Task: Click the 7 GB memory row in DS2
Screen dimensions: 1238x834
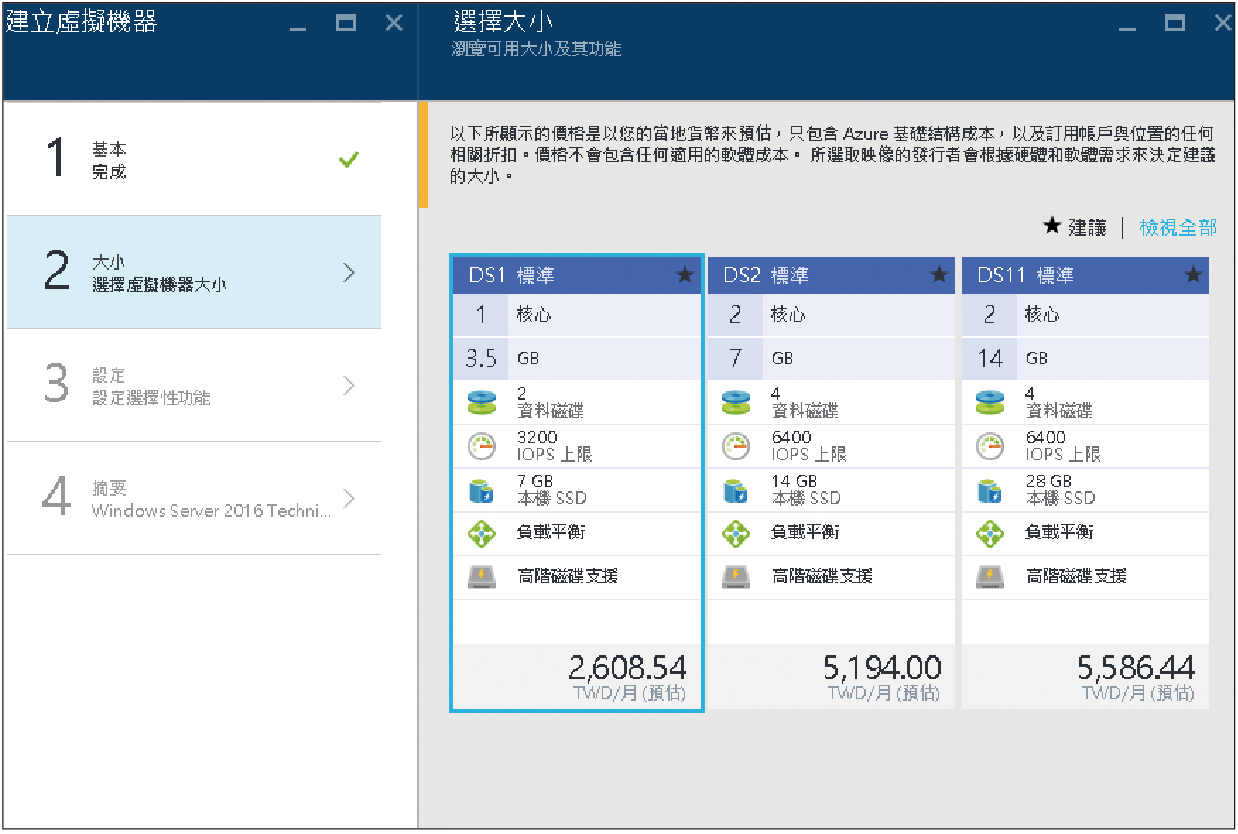Action: (x=831, y=358)
